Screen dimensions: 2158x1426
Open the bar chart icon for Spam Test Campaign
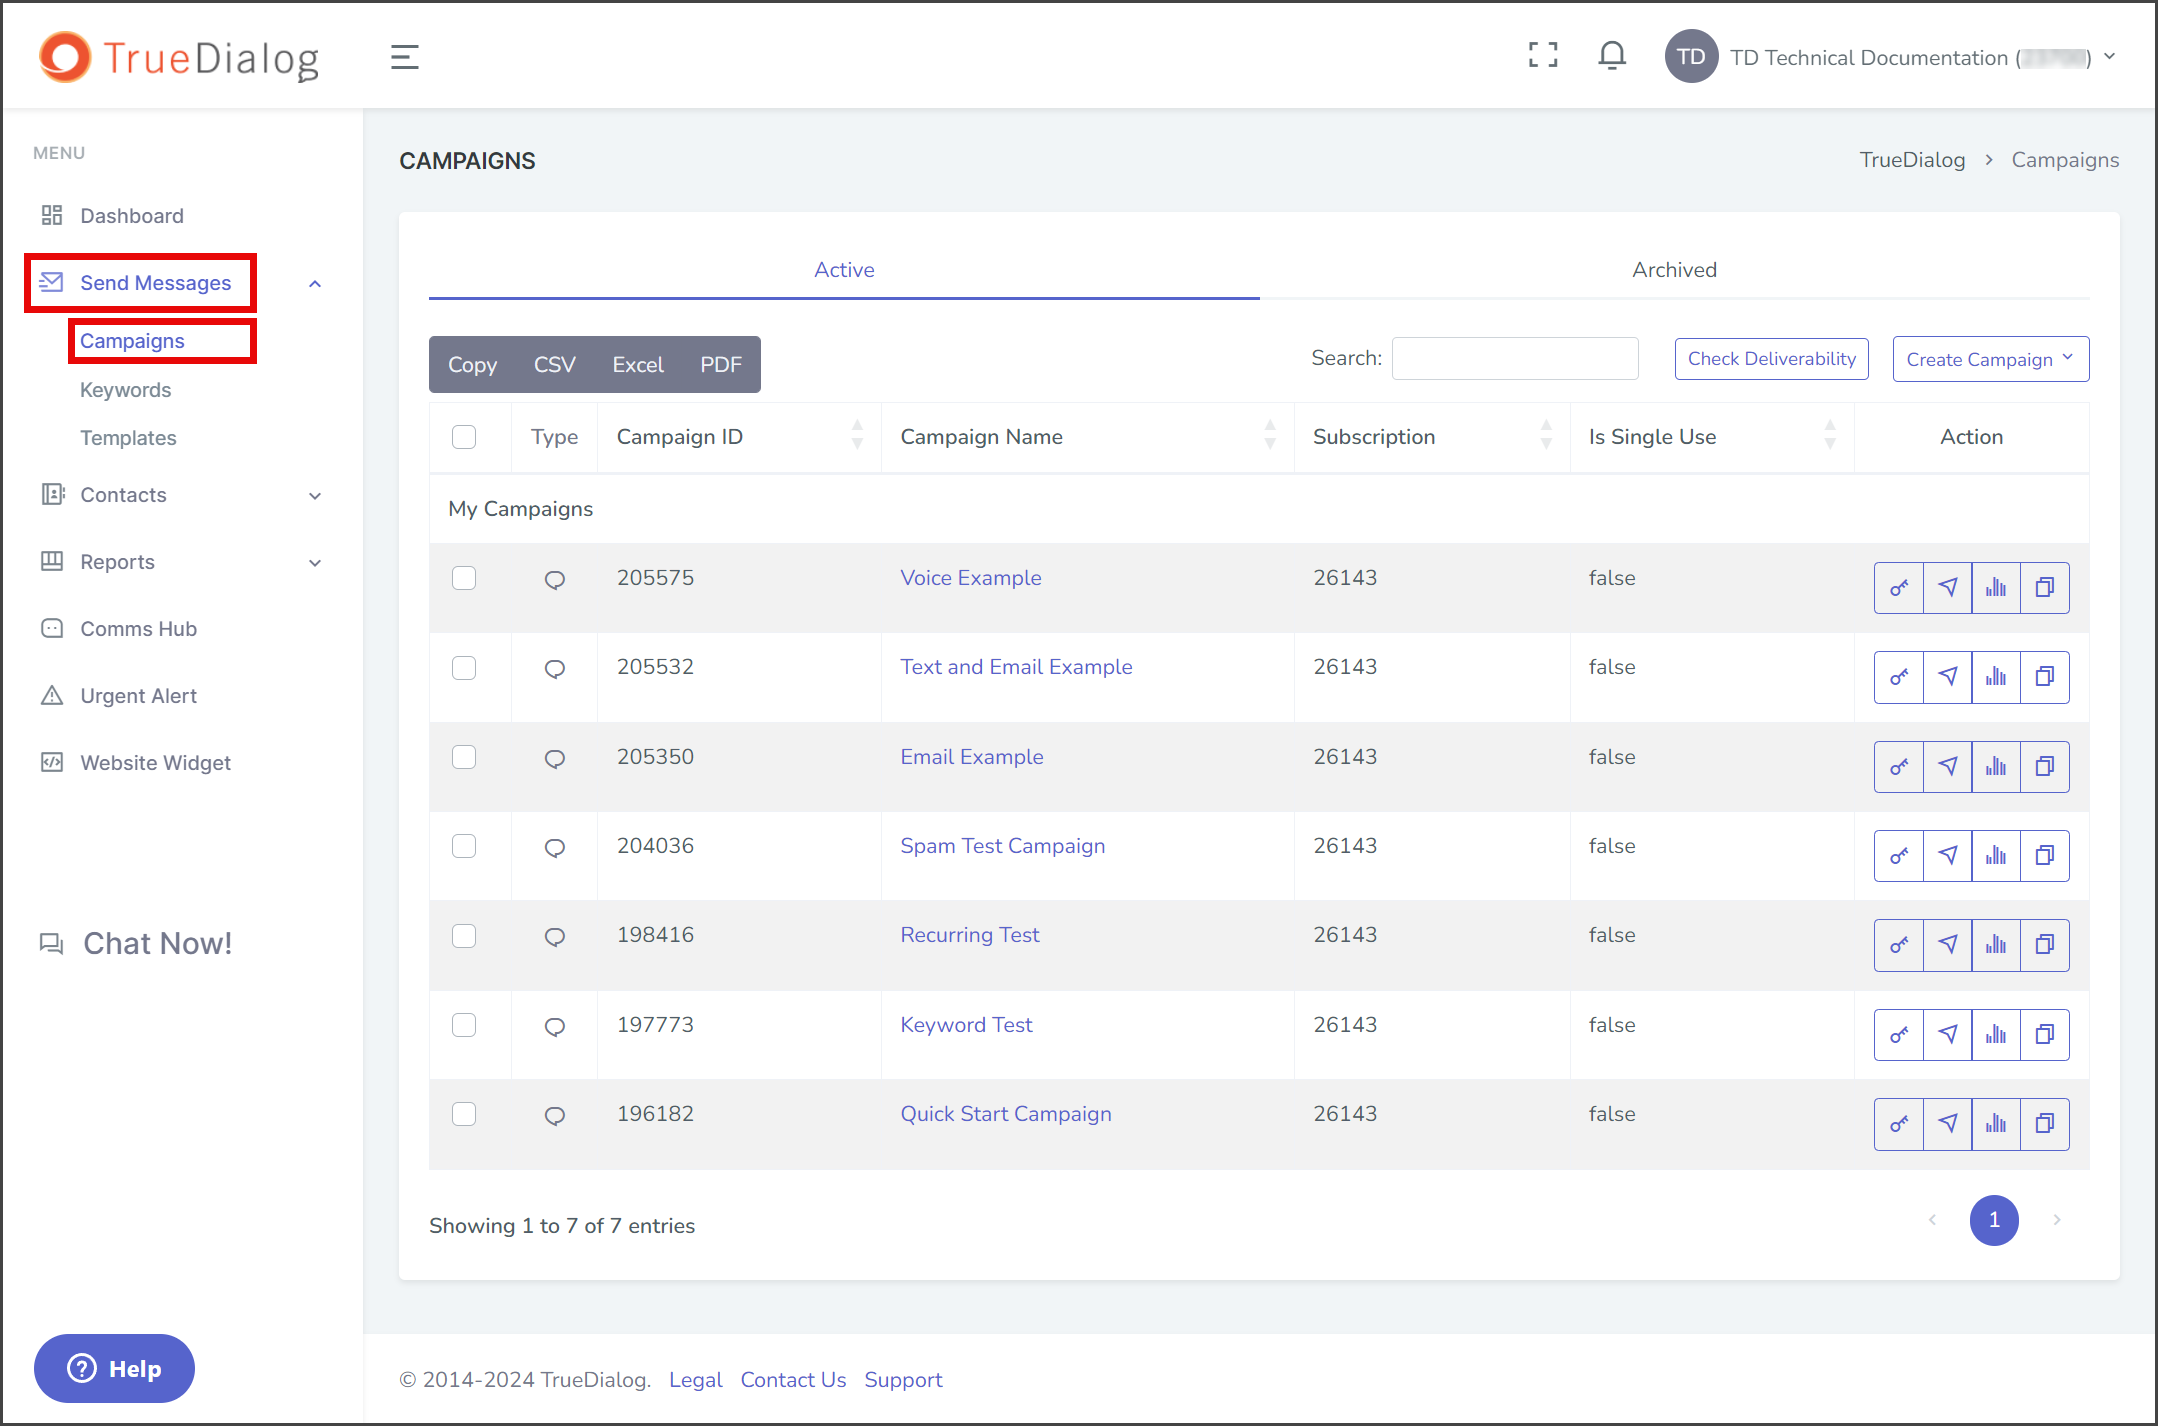[x=1996, y=856]
